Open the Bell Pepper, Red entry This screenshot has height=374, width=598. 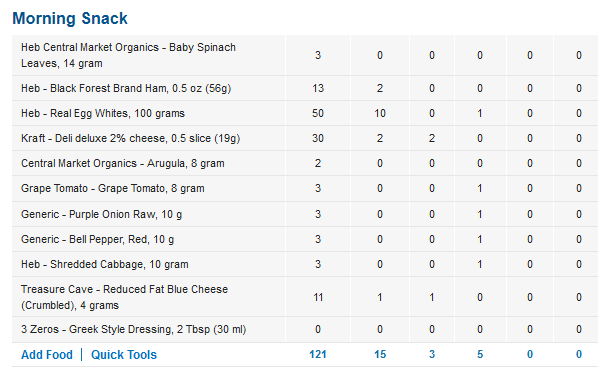pyautogui.click(x=97, y=239)
